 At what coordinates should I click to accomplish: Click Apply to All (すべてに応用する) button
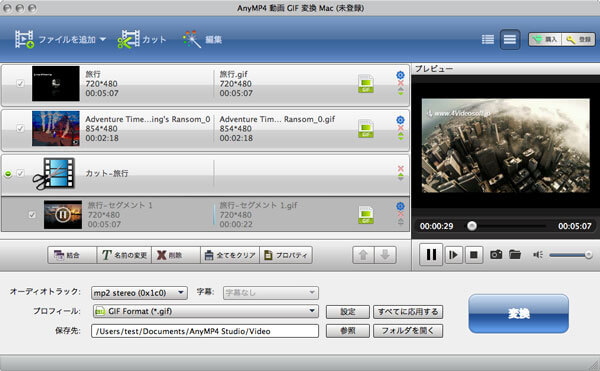408,312
